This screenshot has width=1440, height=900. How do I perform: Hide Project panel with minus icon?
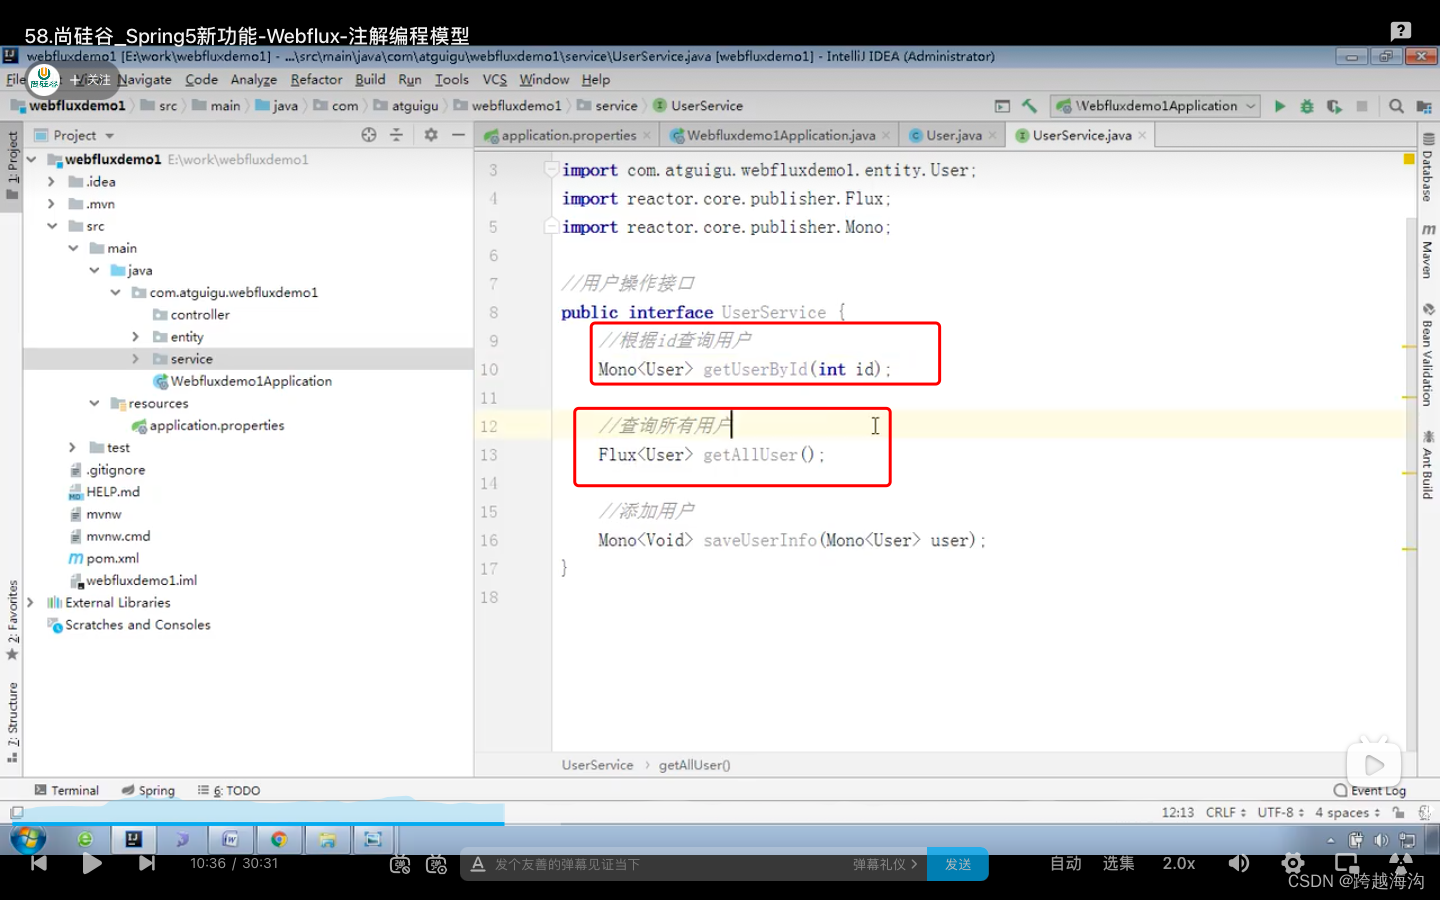click(x=458, y=135)
